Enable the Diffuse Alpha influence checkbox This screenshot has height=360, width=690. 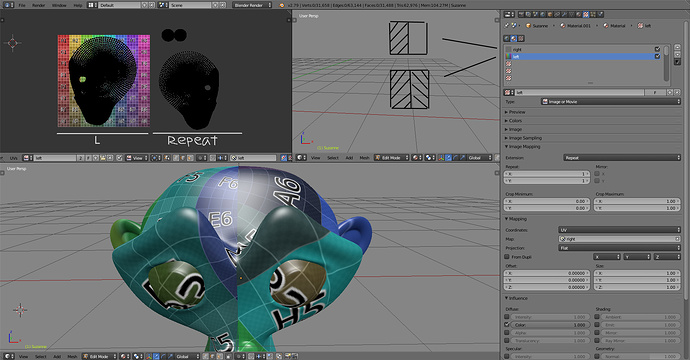[x=507, y=333]
